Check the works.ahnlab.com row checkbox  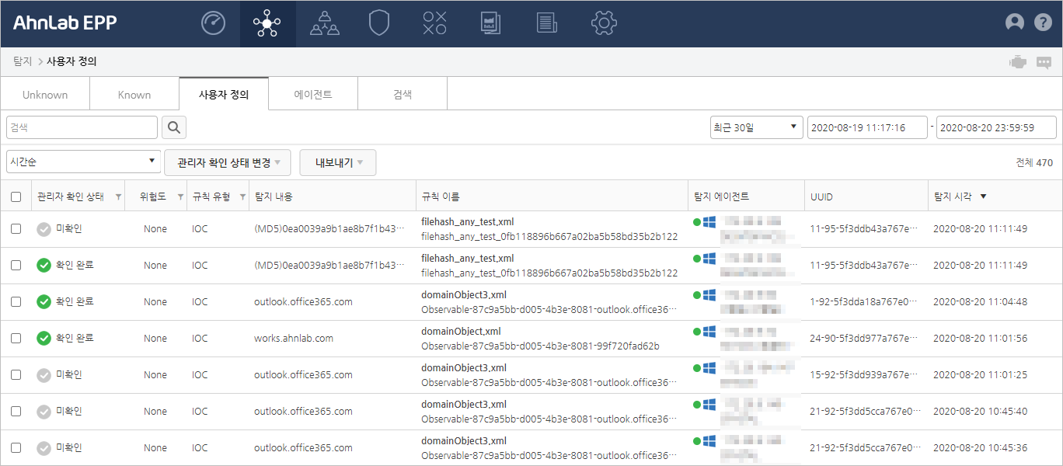pyautogui.click(x=16, y=338)
